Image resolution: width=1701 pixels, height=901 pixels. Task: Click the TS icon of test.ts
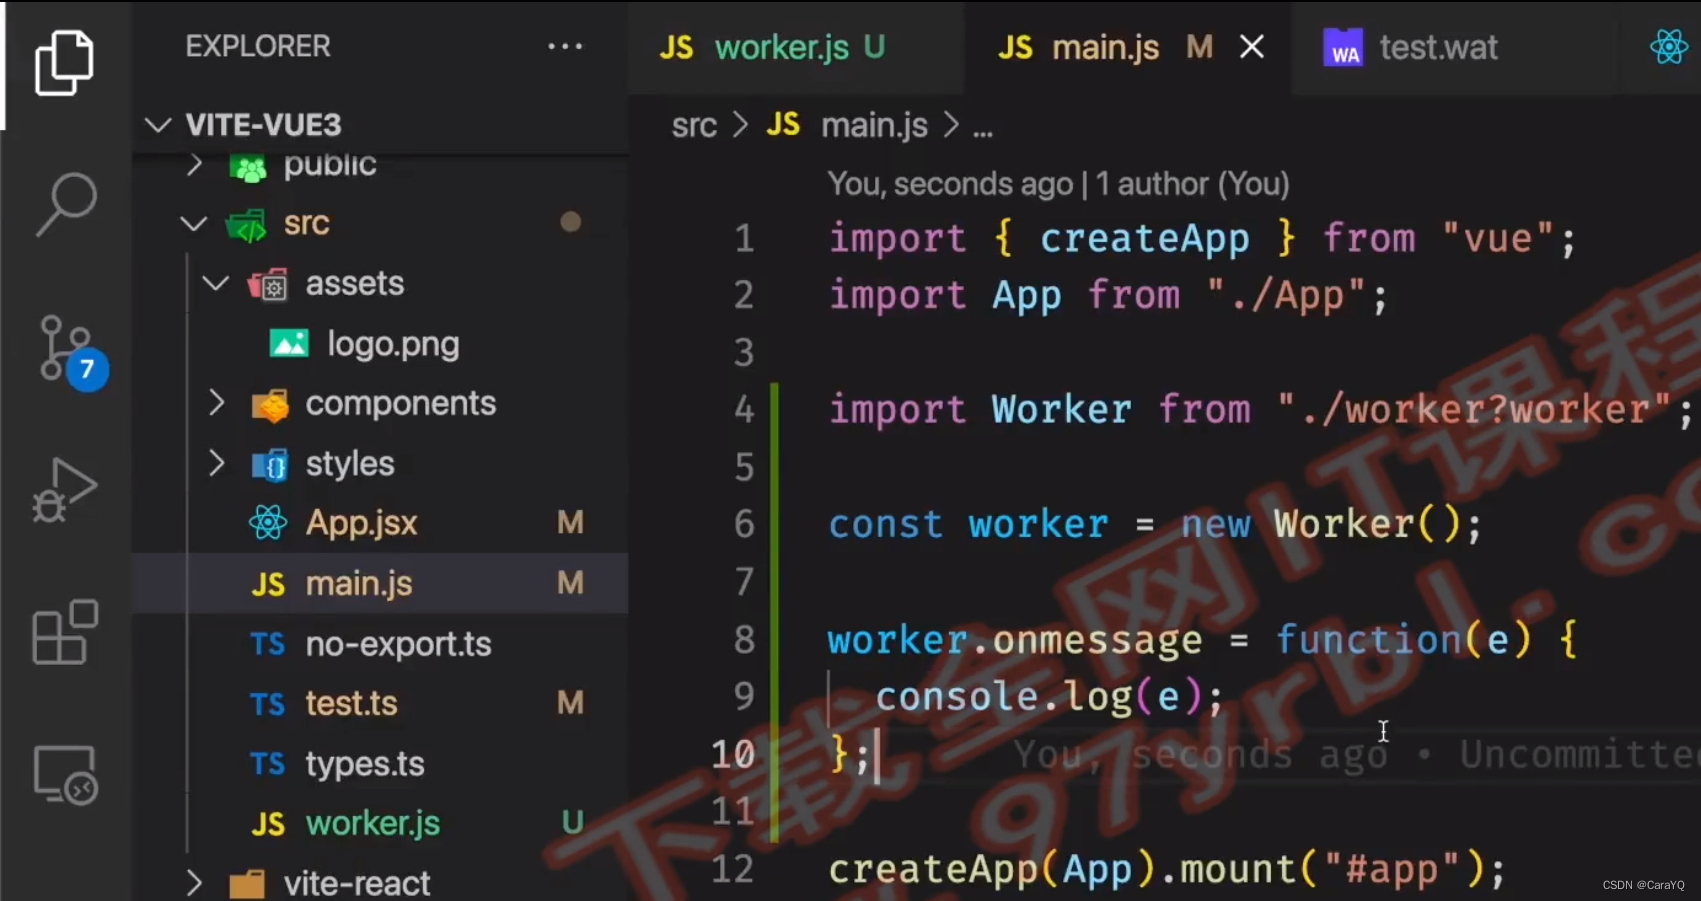click(267, 704)
